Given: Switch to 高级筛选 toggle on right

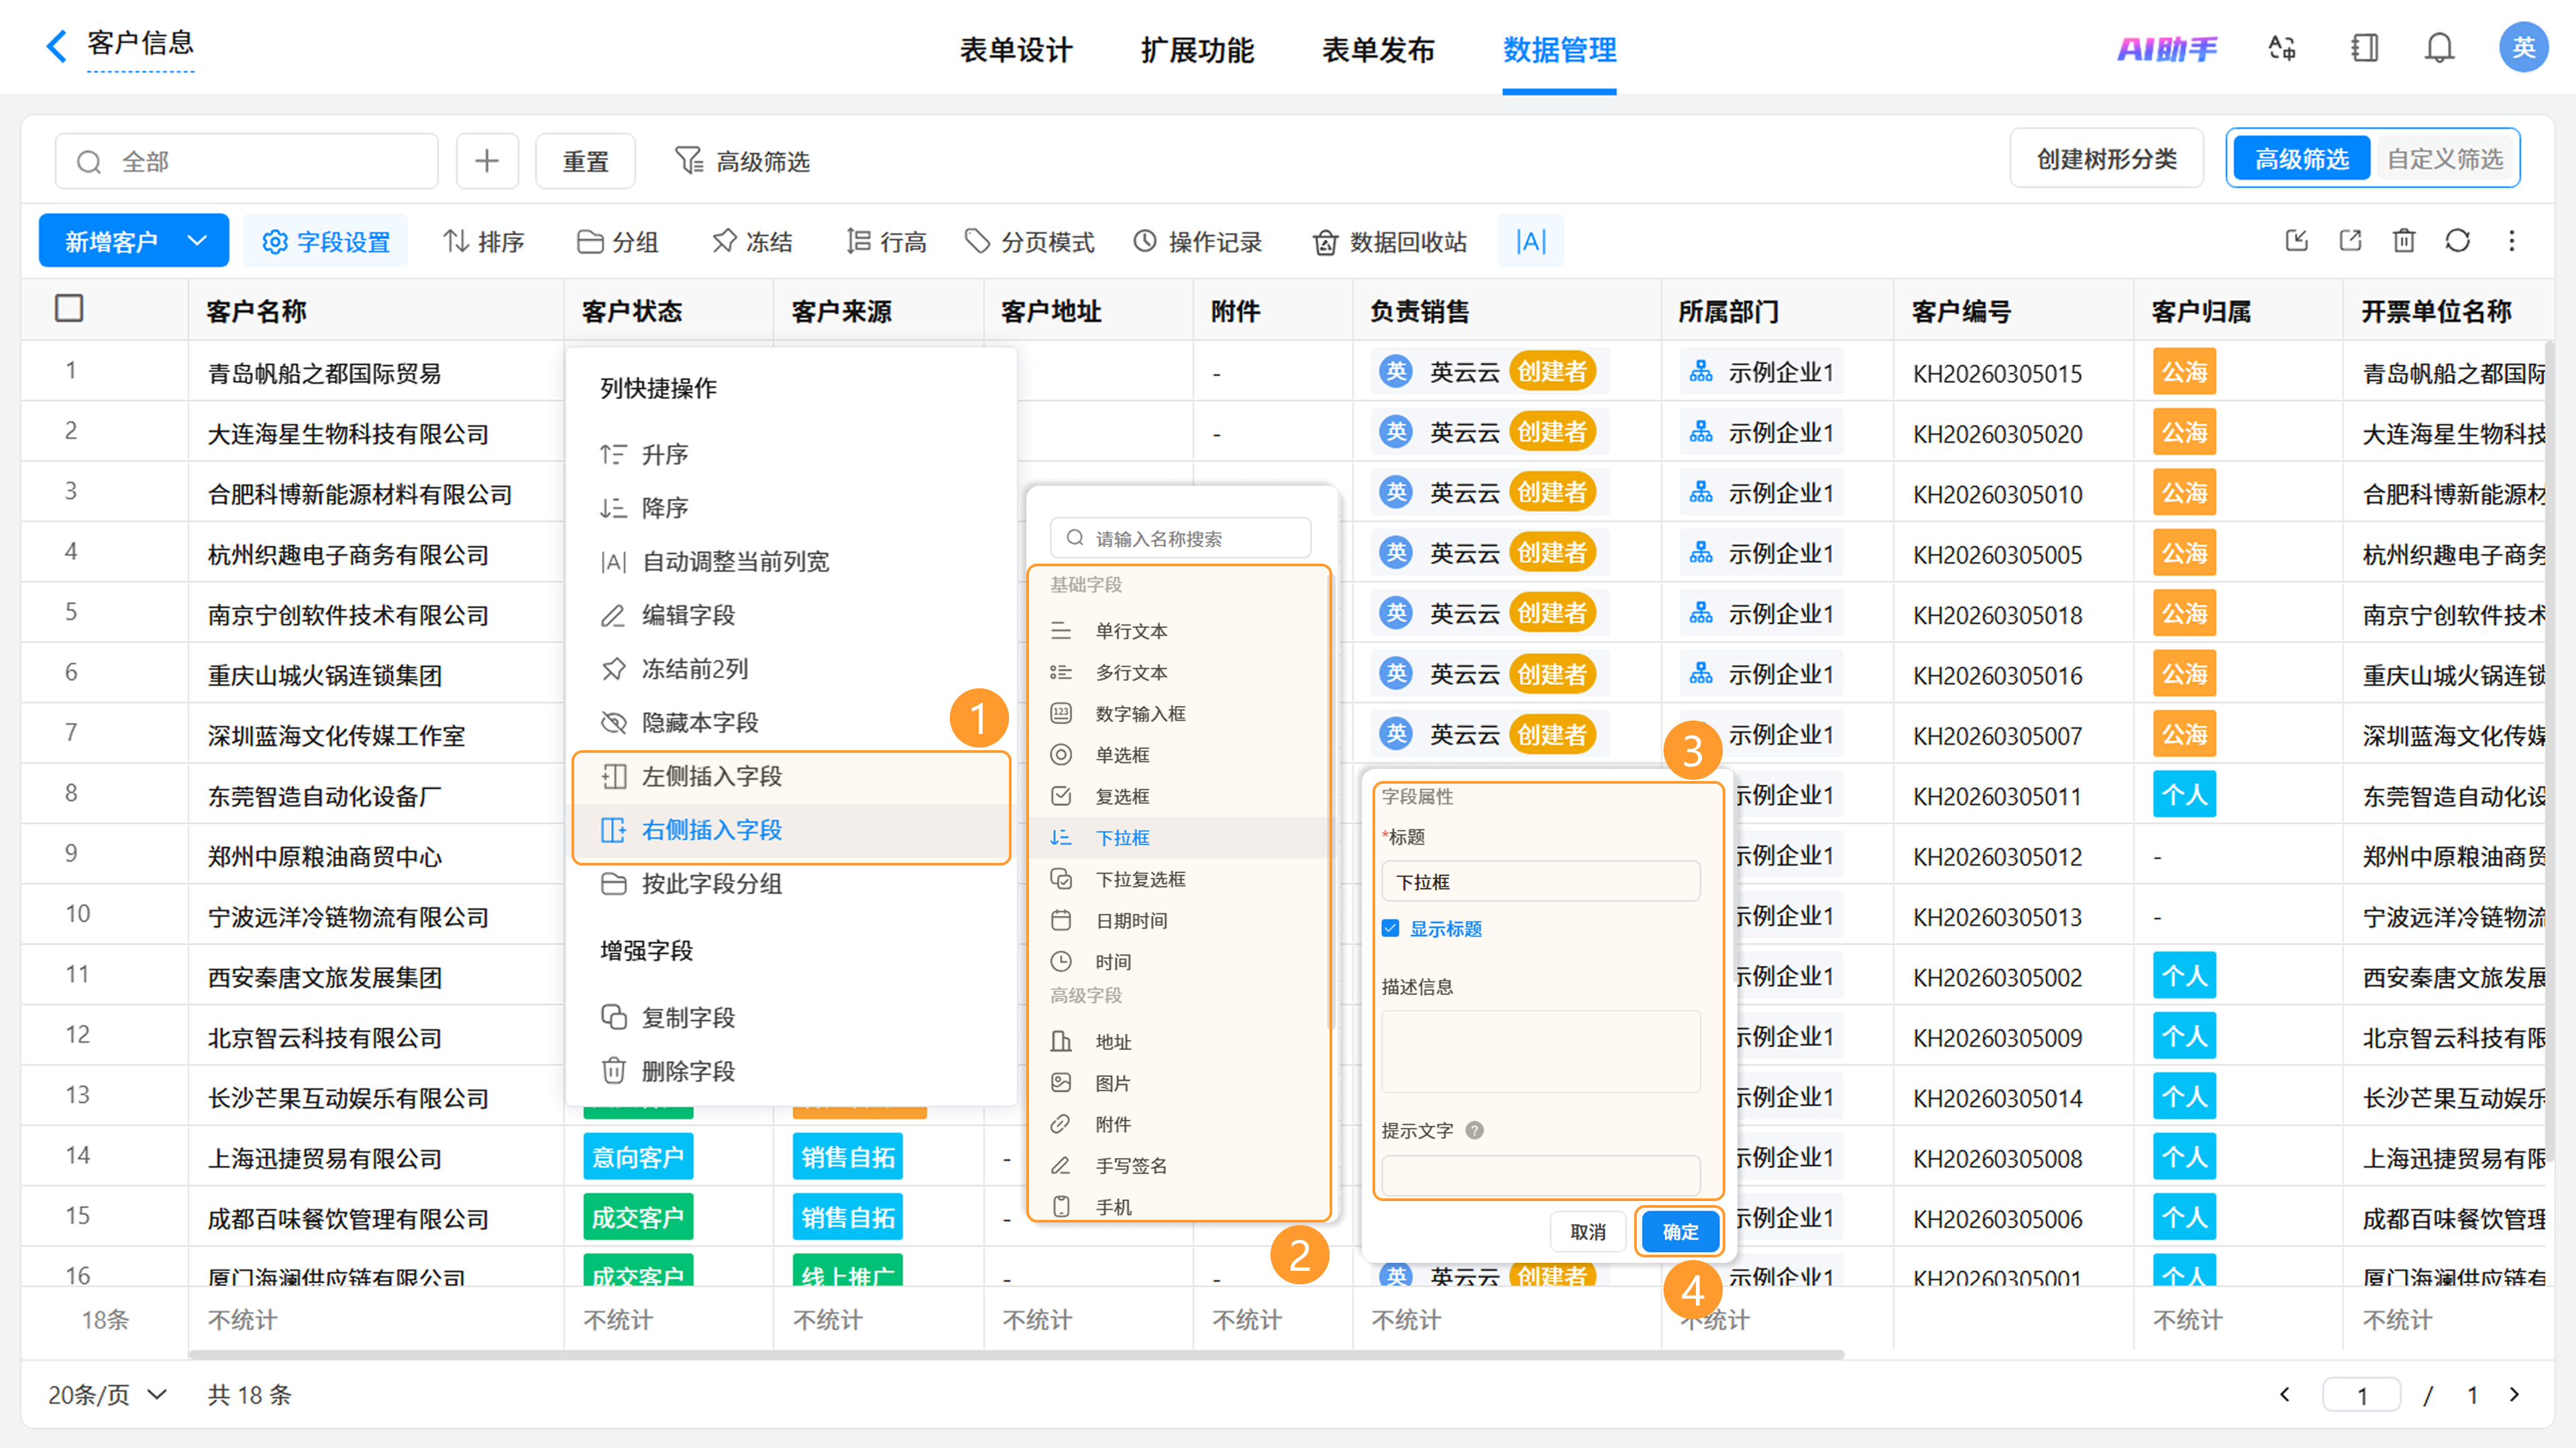Looking at the screenshot, I should pos(2301,158).
